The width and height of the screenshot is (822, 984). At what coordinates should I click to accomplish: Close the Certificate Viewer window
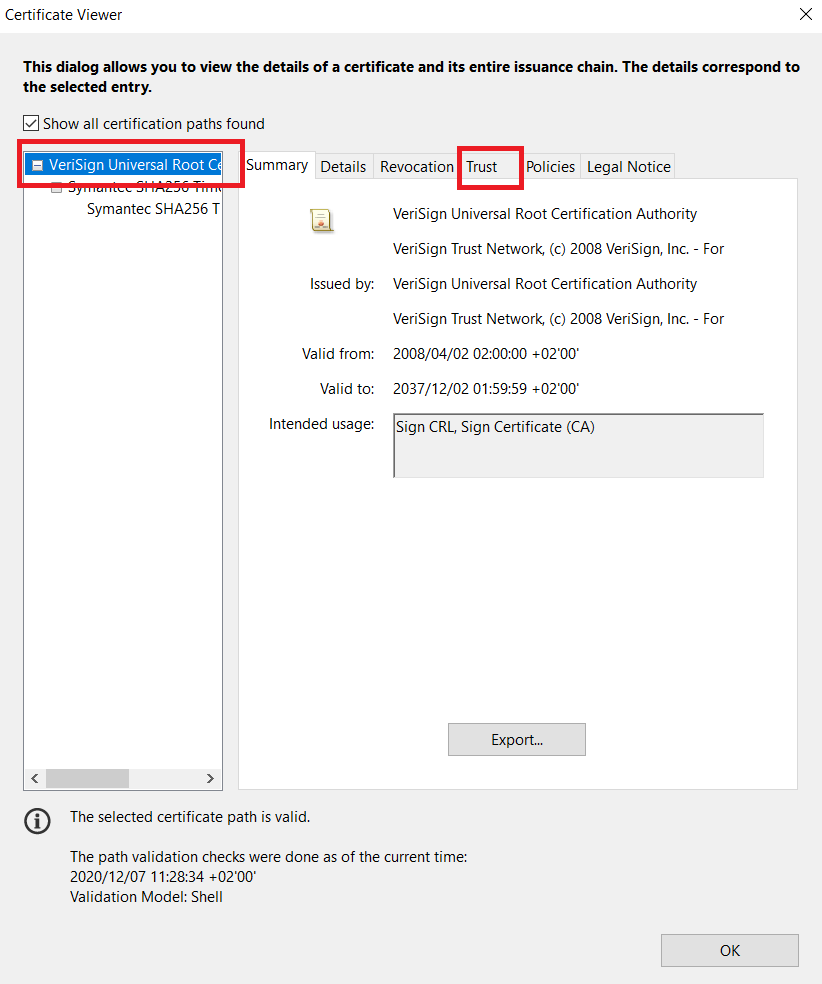[806, 14]
